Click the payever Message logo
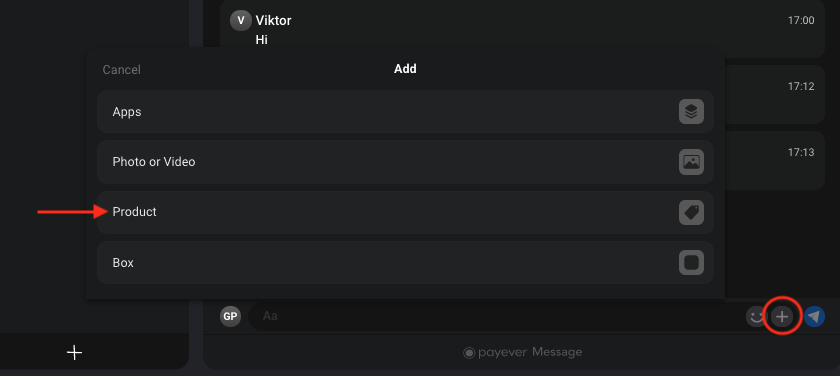This screenshot has height=376, width=840. pyautogui.click(x=523, y=352)
